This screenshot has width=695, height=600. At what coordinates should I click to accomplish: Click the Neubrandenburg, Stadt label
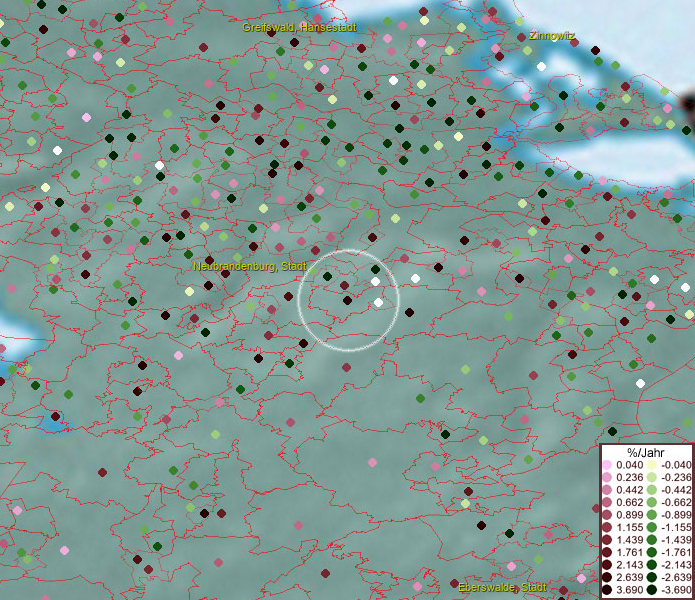click(250, 266)
